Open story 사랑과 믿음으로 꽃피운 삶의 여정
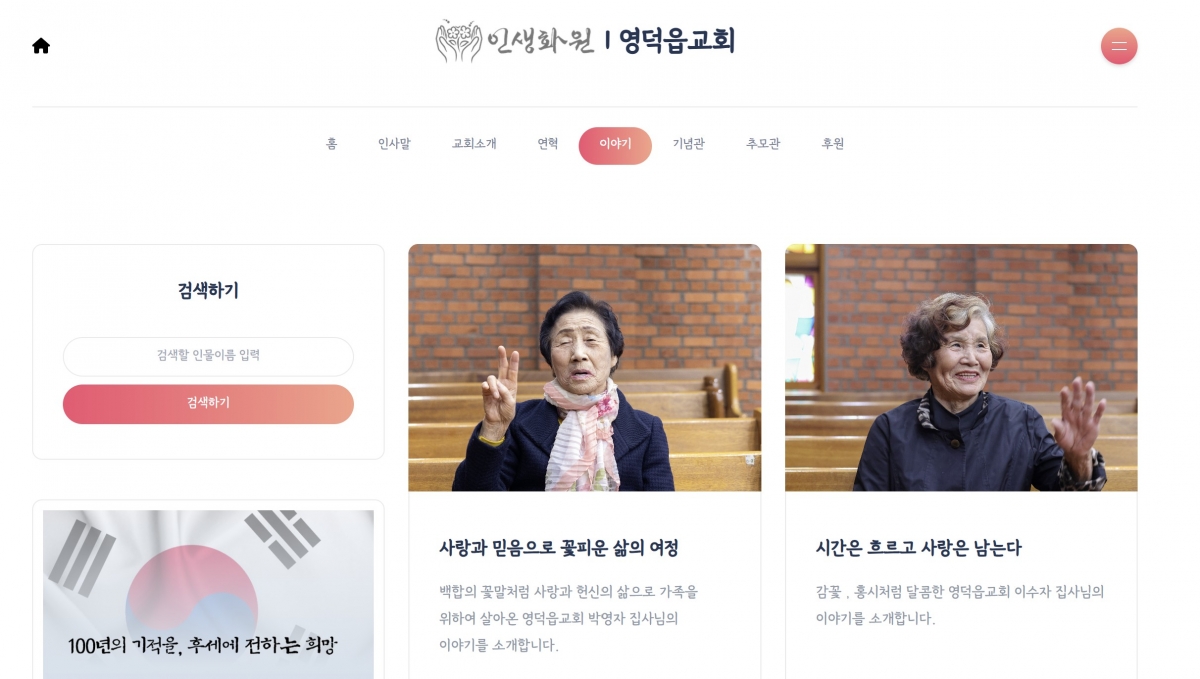1200x679 pixels. point(559,548)
